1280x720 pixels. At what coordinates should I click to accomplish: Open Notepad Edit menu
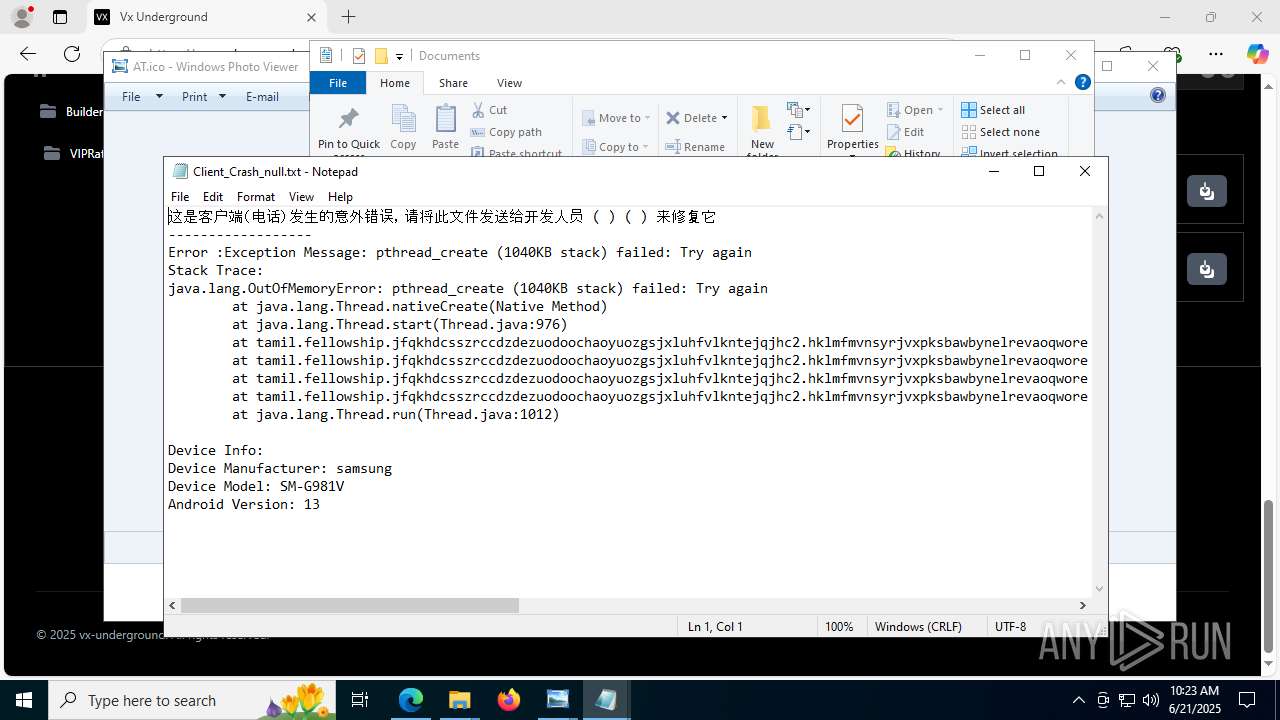(x=213, y=197)
